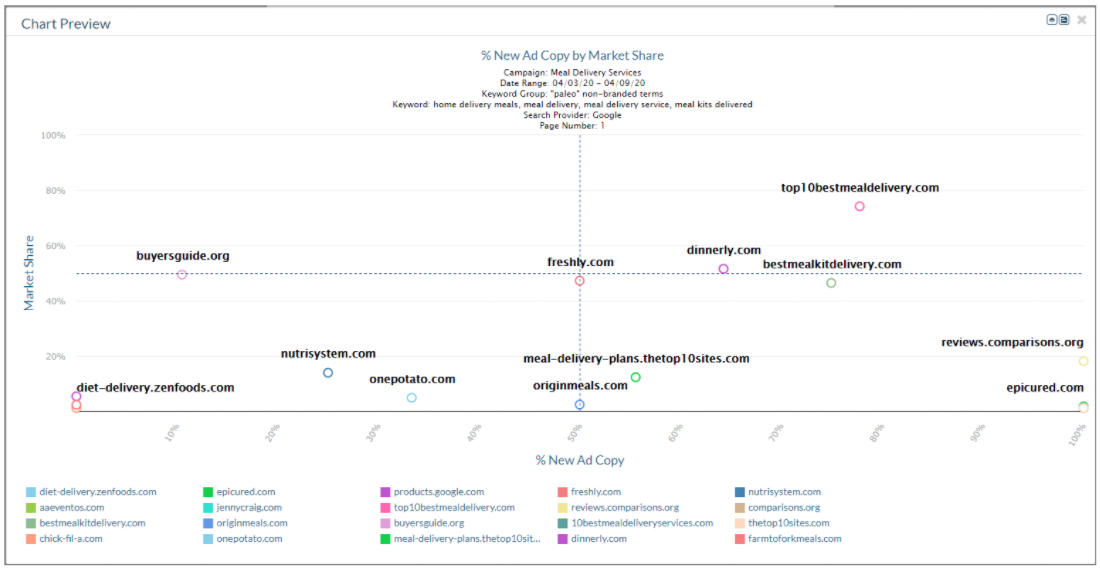
Task: Click the chart title '% New Ad Copy by Market Share'
Action: click(x=572, y=55)
